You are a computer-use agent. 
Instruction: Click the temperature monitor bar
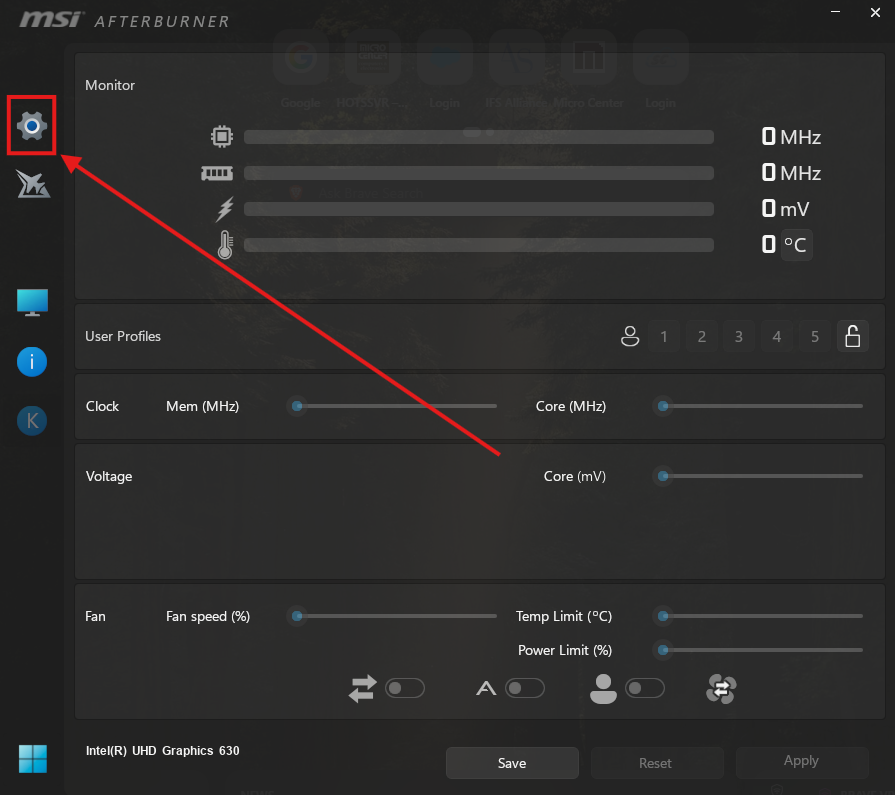click(x=479, y=245)
